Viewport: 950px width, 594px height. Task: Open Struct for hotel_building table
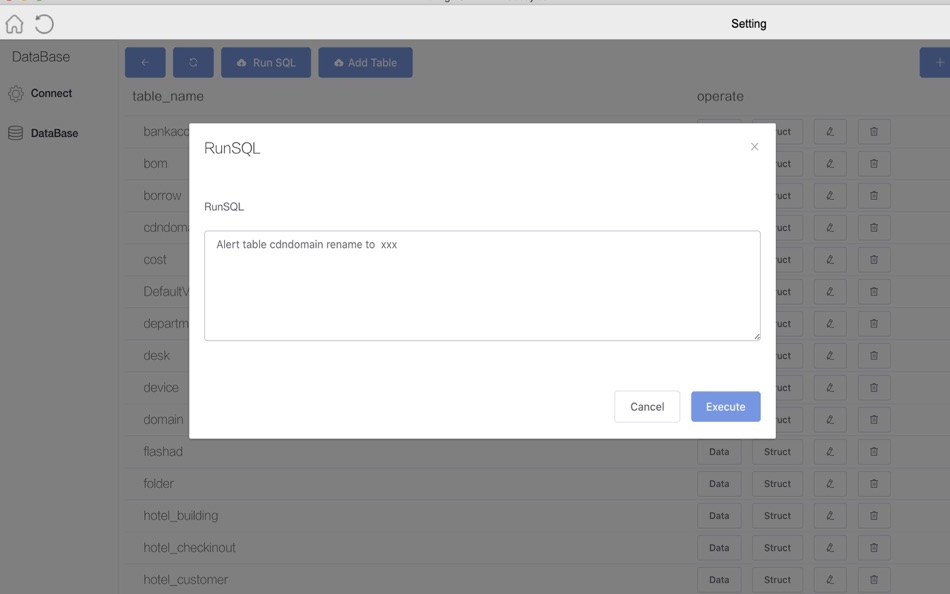coord(777,516)
